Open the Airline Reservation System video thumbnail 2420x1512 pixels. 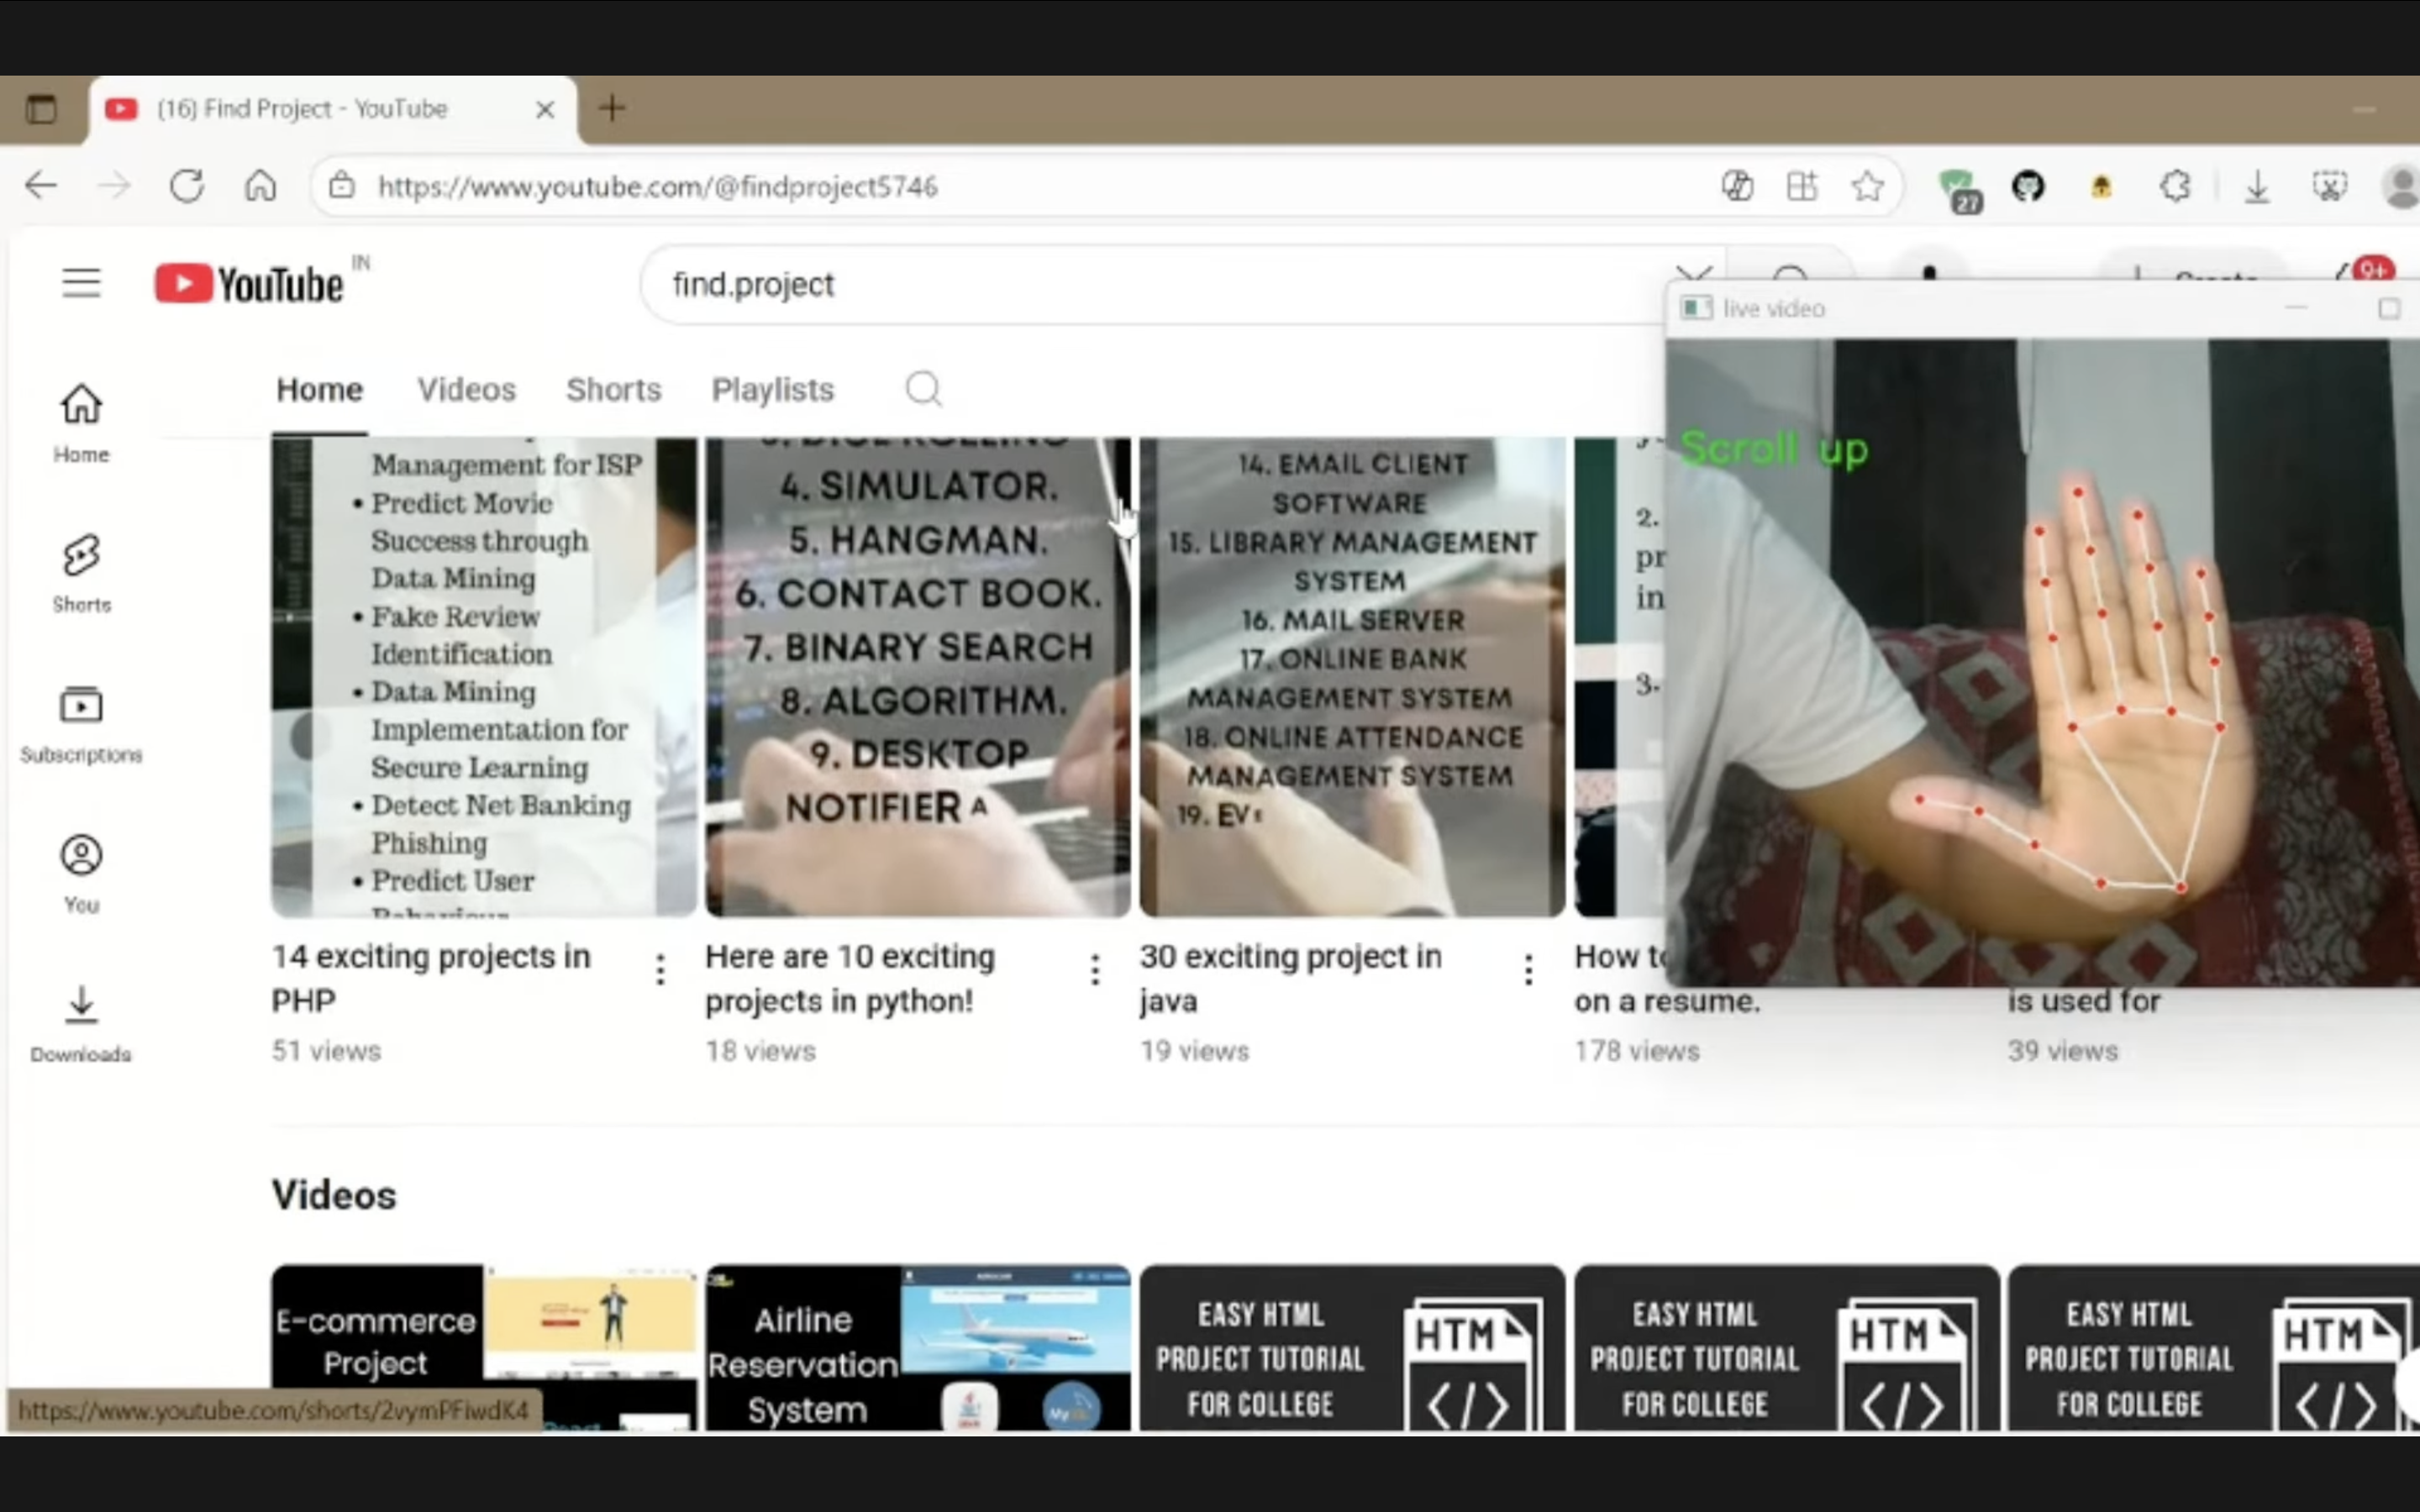coord(918,1348)
